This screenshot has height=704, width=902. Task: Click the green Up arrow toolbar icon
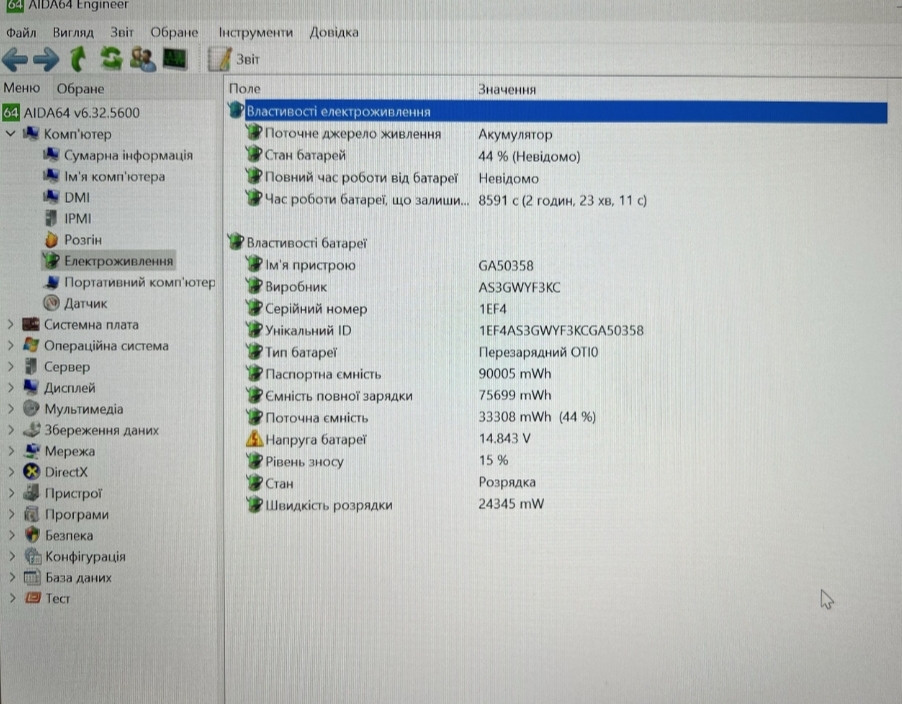coord(79,59)
